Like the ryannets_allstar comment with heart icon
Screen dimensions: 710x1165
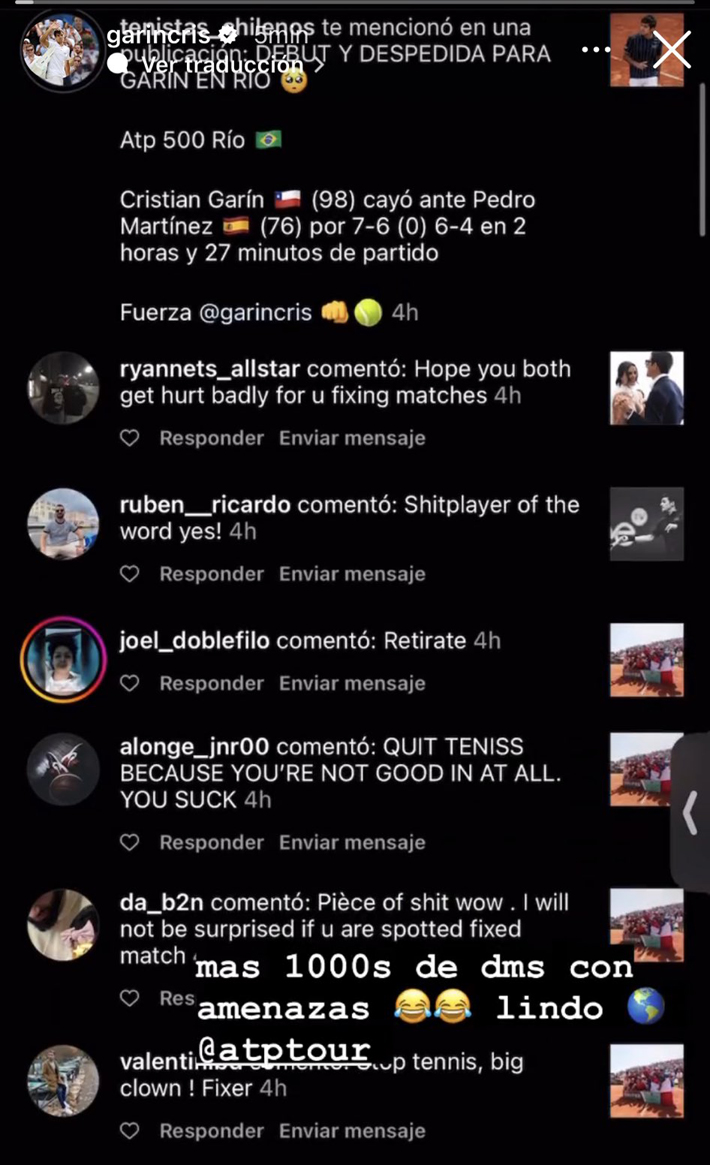(130, 438)
